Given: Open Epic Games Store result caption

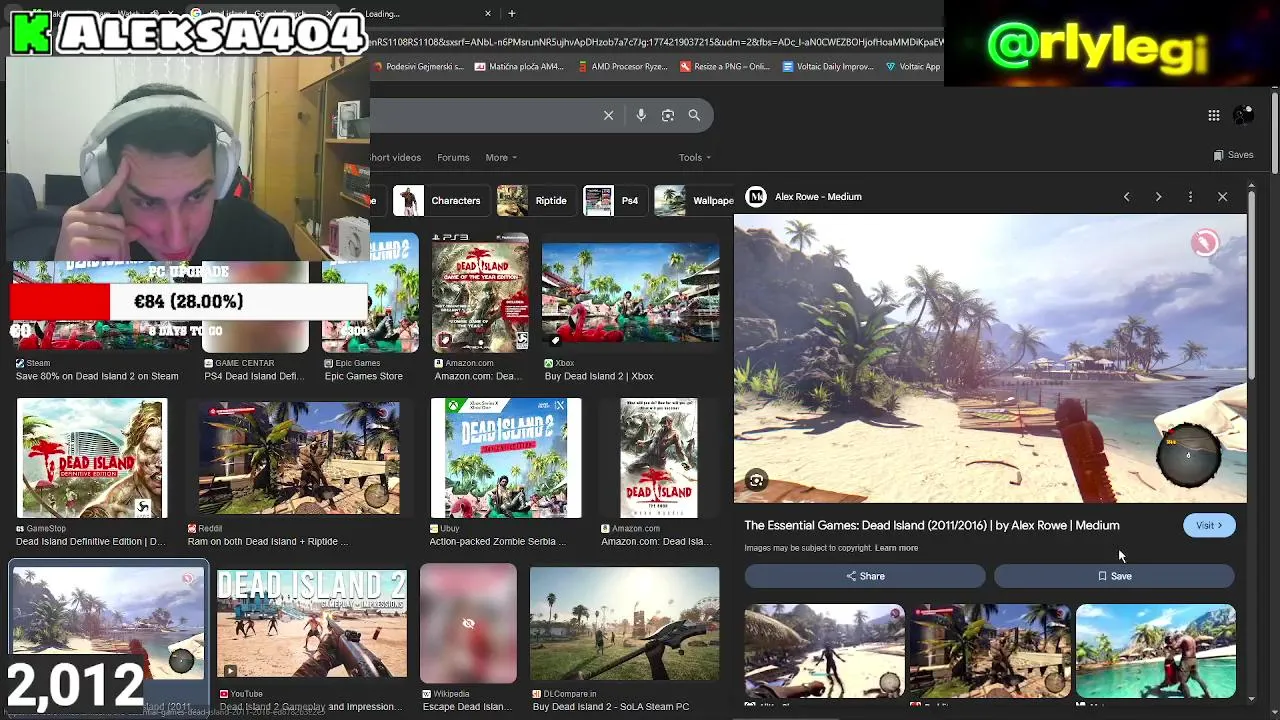Looking at the screenshot, I should [364, 376].
